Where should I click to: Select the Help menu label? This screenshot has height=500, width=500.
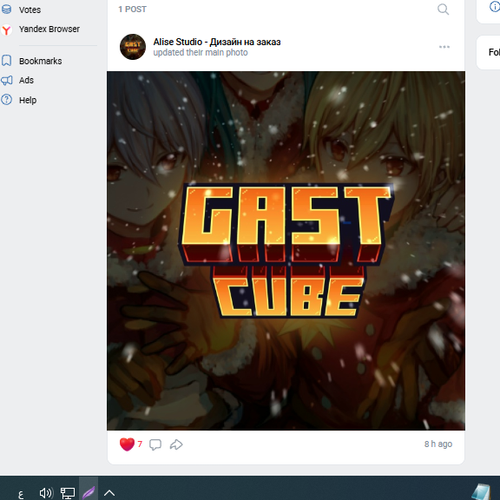pos(28,100)
